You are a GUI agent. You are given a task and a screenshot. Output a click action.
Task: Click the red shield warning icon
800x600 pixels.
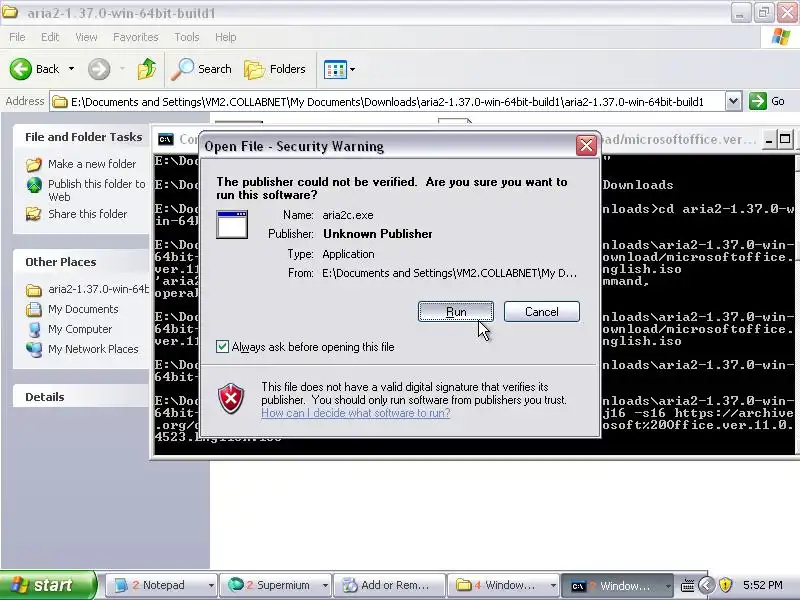231,398
